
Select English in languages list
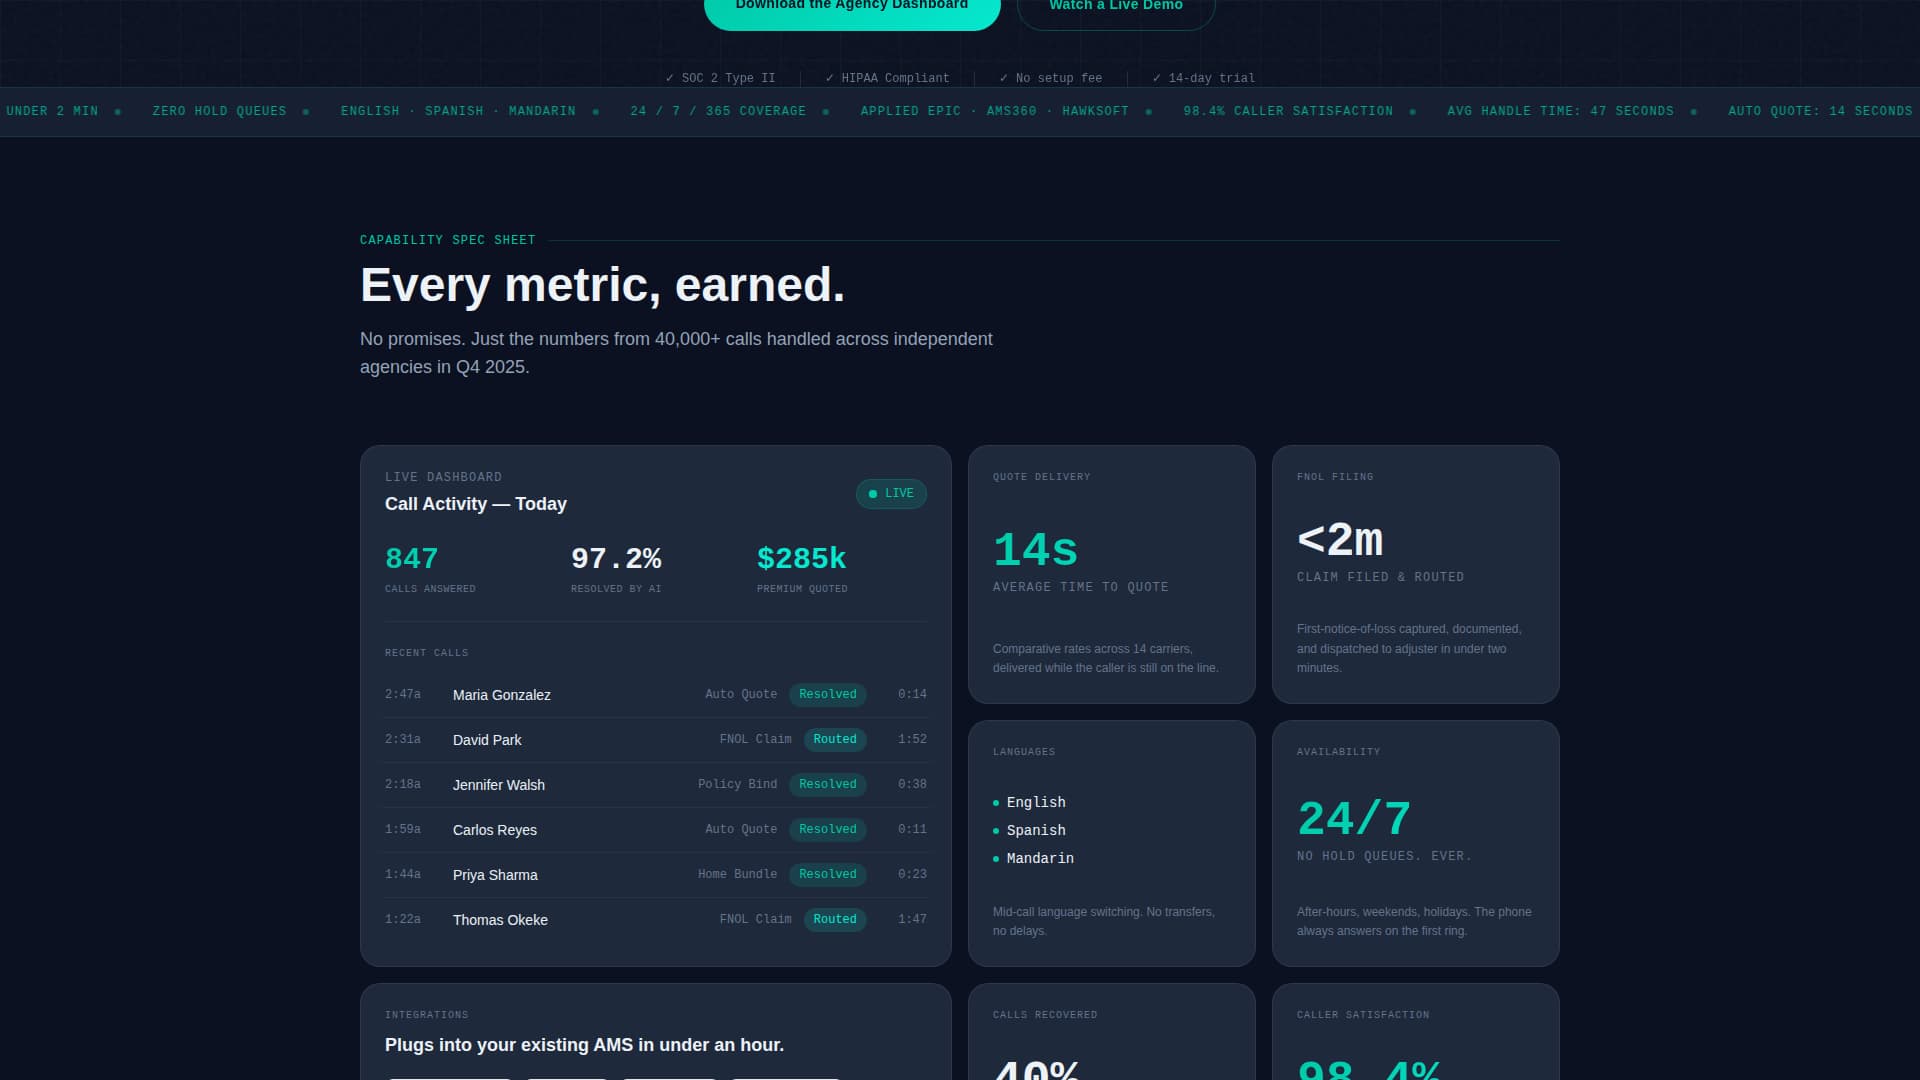(1036, 803)
